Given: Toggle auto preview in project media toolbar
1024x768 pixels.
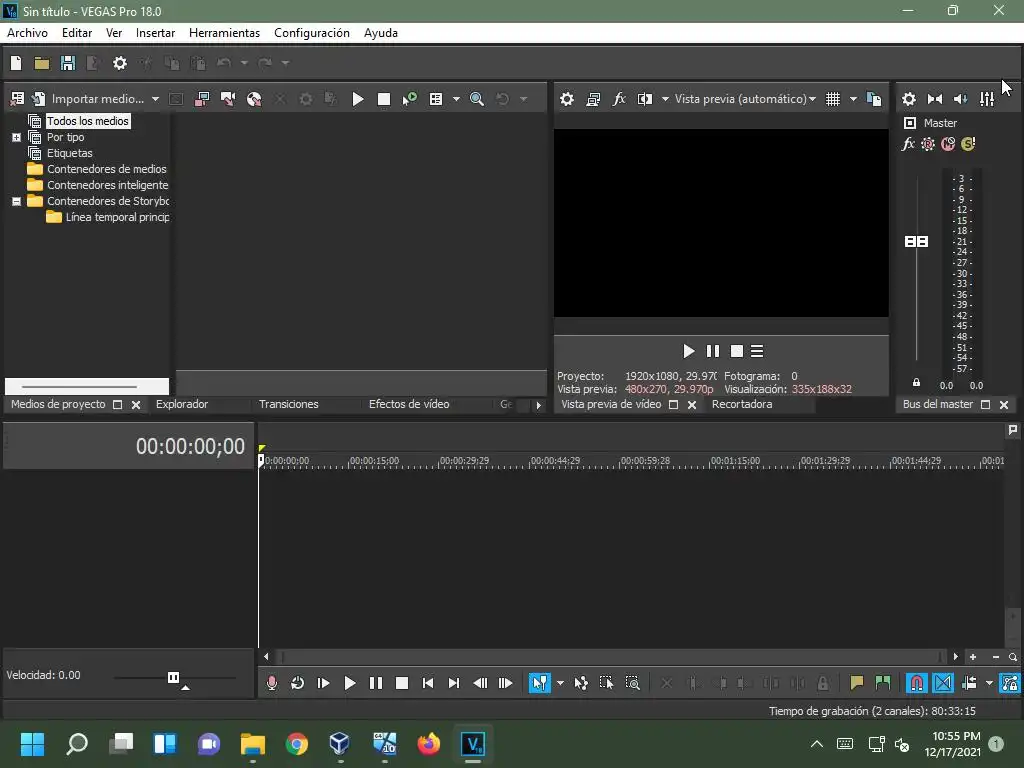Looking at the screenshot, I should point(409,99).
